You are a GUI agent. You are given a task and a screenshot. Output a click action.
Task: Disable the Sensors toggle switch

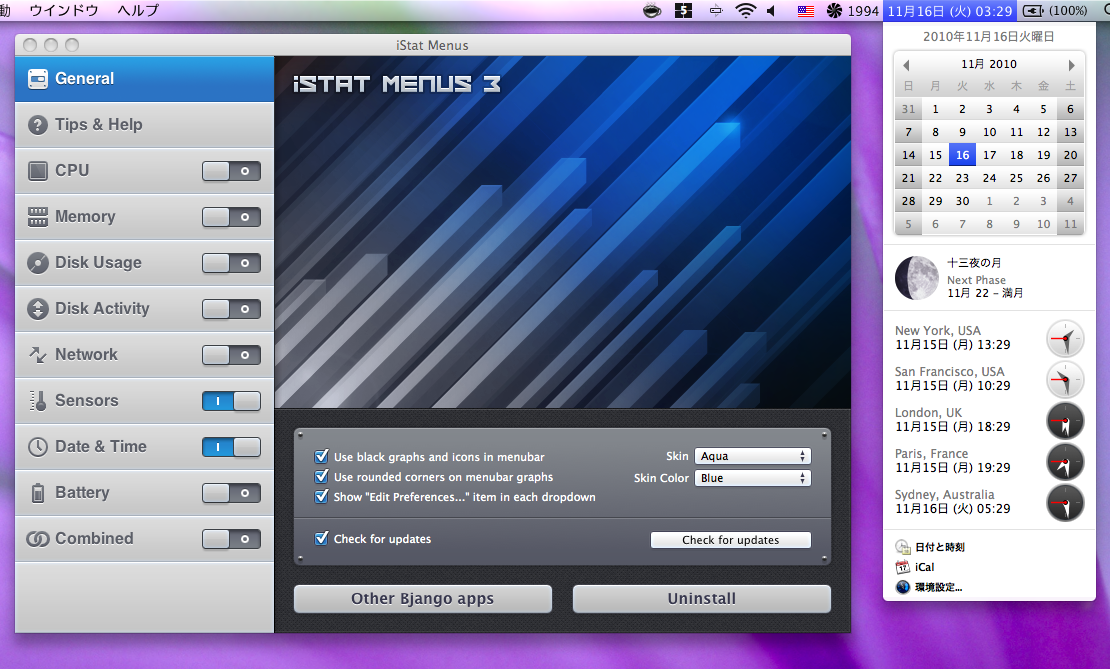[231, 401]
